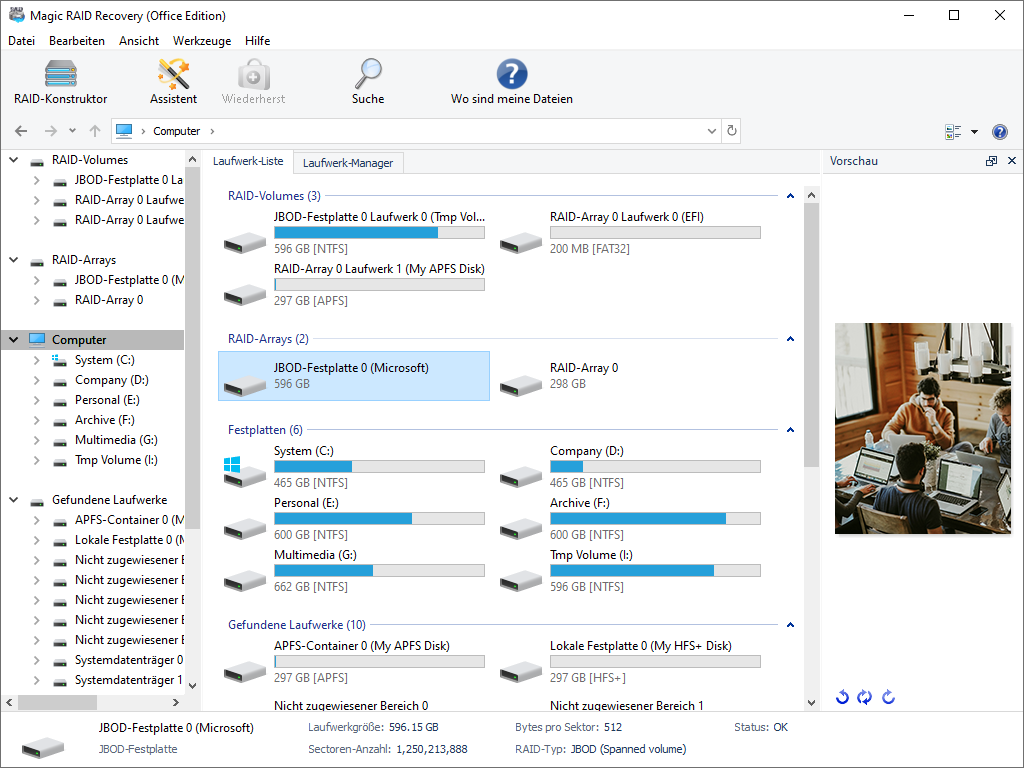Viewport: 1024px width, 768px height.
Task: Undock the Vorschau panel
Action: click(x=991, y=161)
